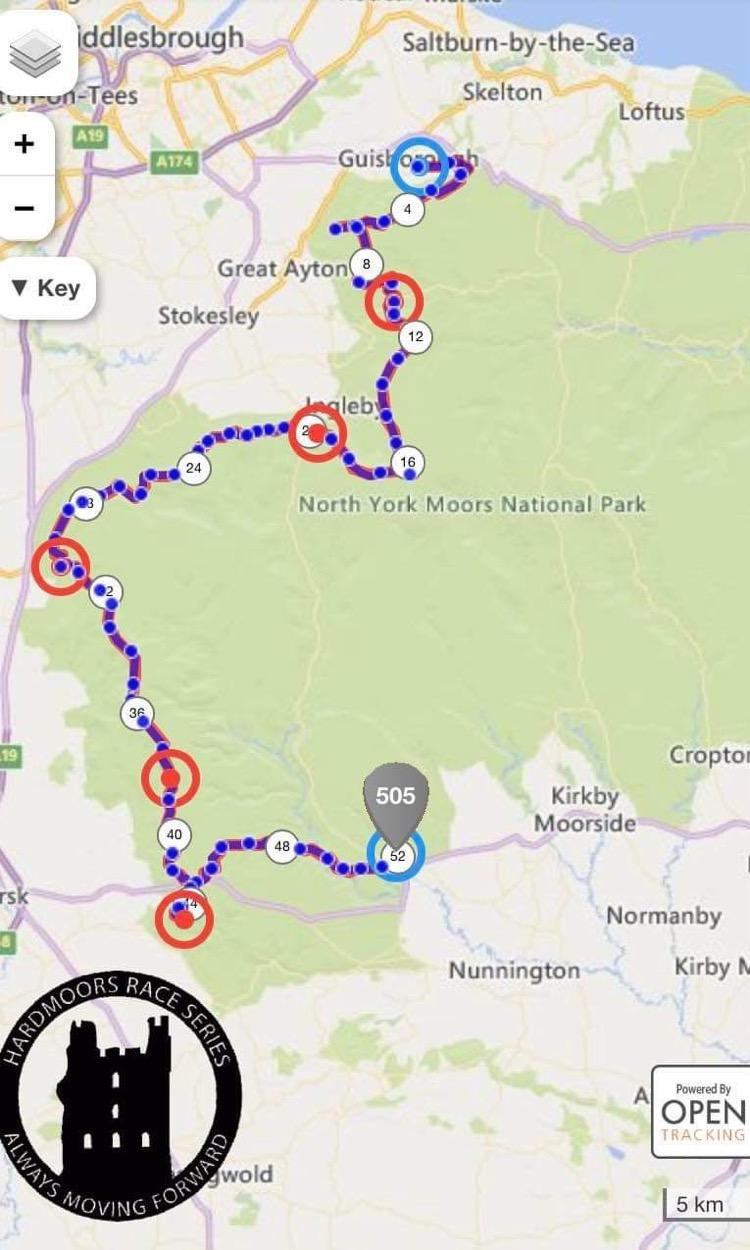Open the Open Tracking powered-by link

pyautogui.click(x=701, y=1111)
